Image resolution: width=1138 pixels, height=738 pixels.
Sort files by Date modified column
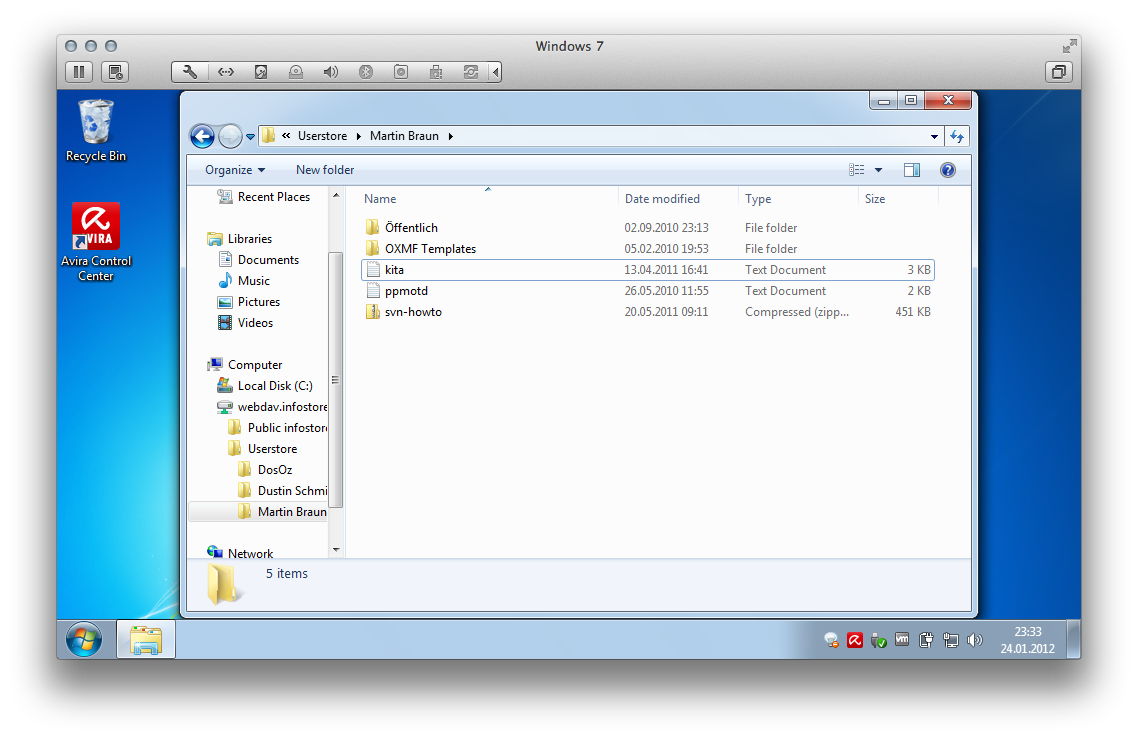662,199
